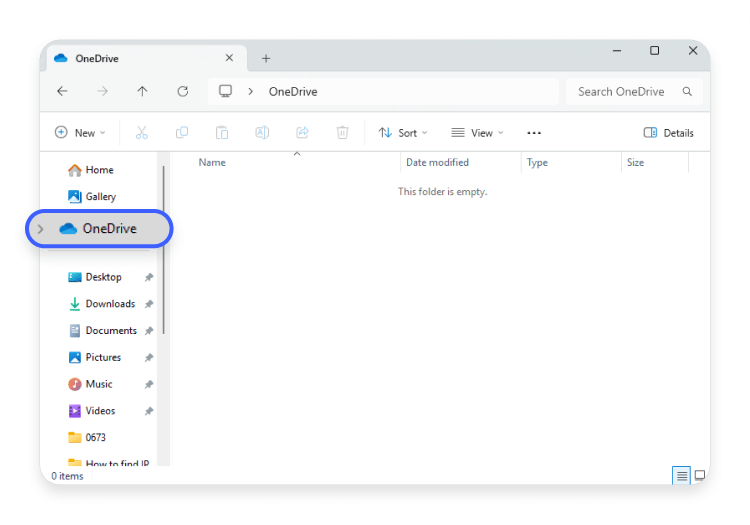This screenshot has width=750, height=525.
Task: Open the Sort dropdown menu
Action: click(403, 132)
